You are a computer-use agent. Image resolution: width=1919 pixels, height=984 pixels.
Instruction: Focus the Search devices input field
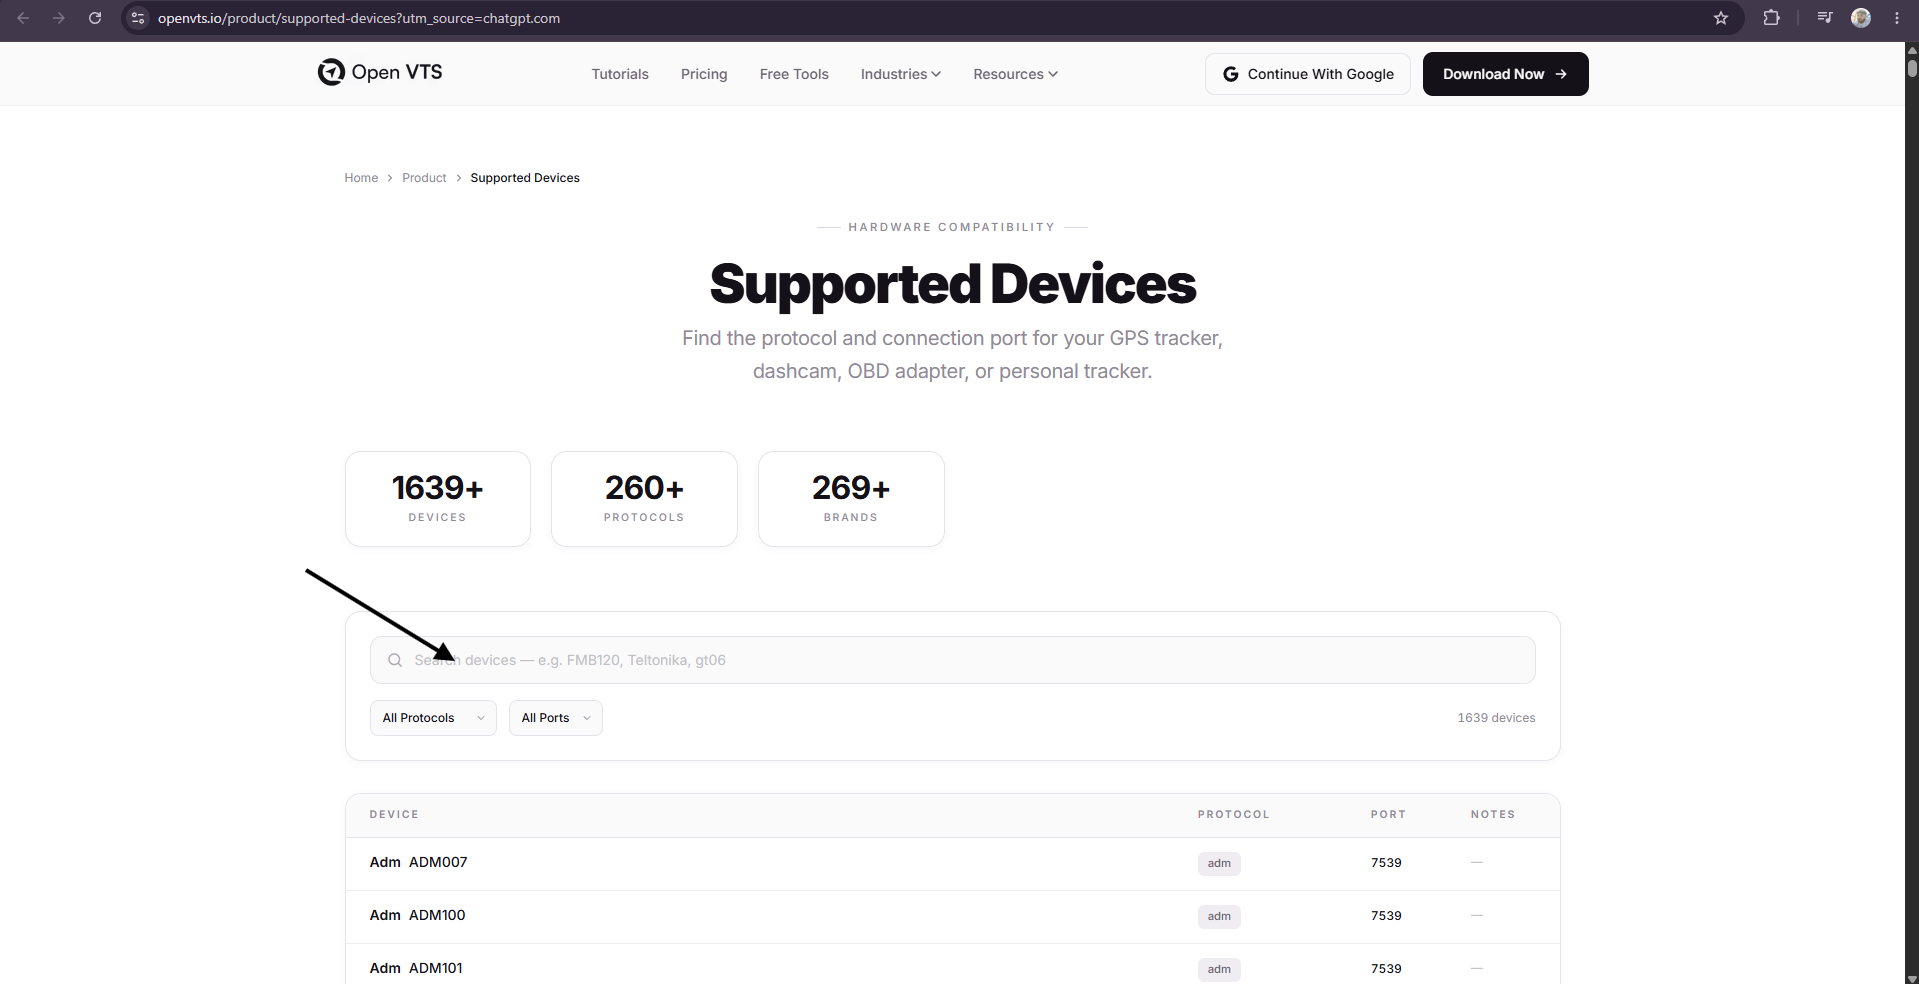pyautogui.click(x=953, y=660)
